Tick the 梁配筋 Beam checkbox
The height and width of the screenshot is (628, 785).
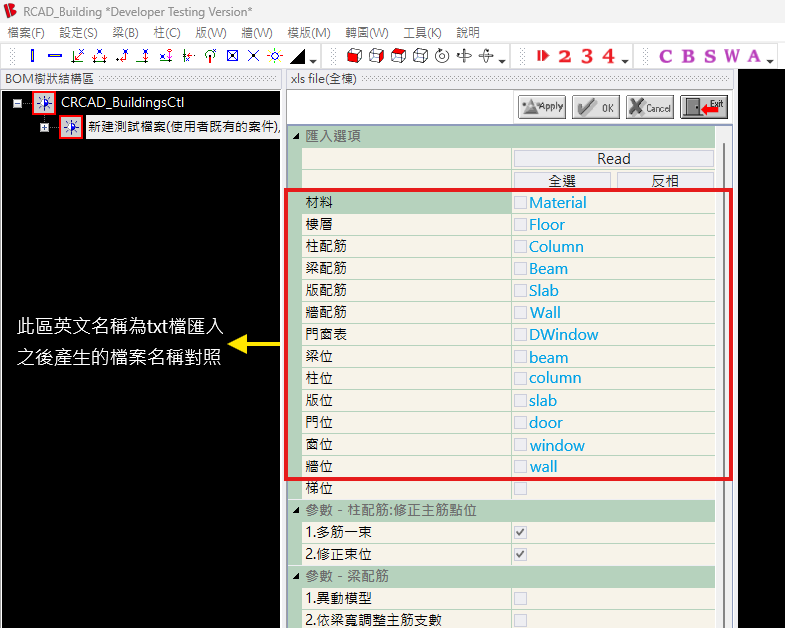[x=521, y=268]
